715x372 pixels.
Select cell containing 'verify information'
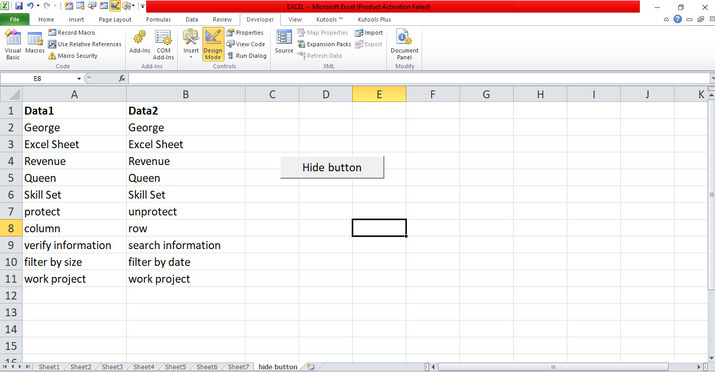coord(74,245)
